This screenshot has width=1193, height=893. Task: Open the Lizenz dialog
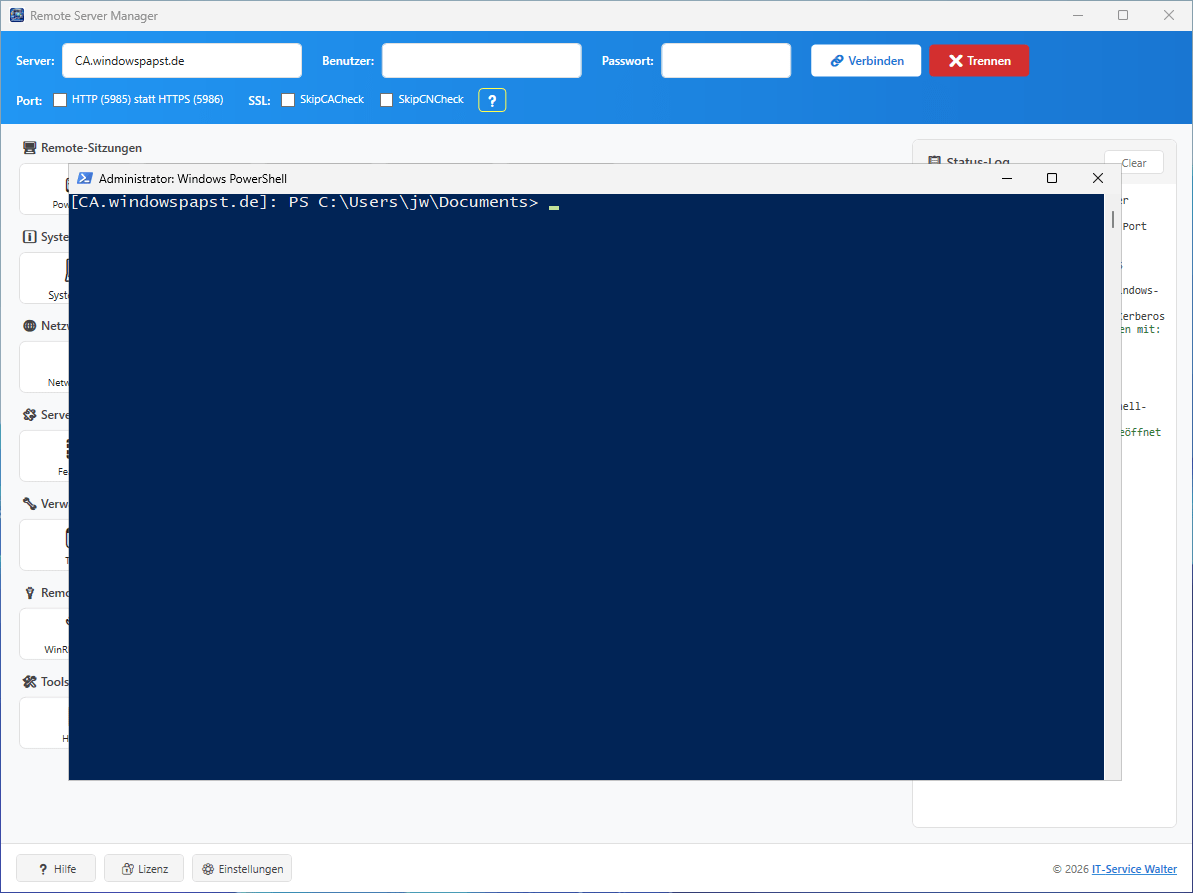[144, 869]
